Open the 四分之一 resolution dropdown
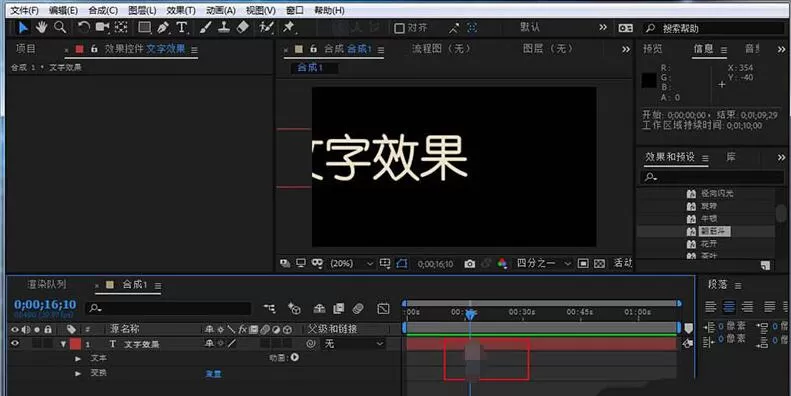This screenshot has width=791, height=396. click(544, 263)
